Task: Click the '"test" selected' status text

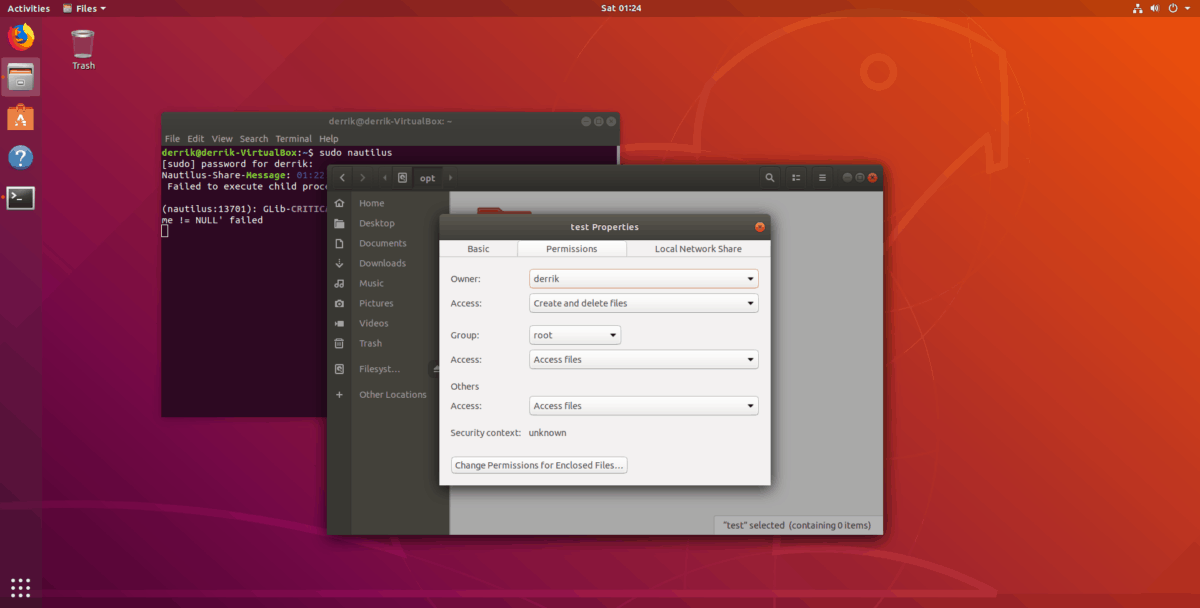Action: tap(797, 525)
